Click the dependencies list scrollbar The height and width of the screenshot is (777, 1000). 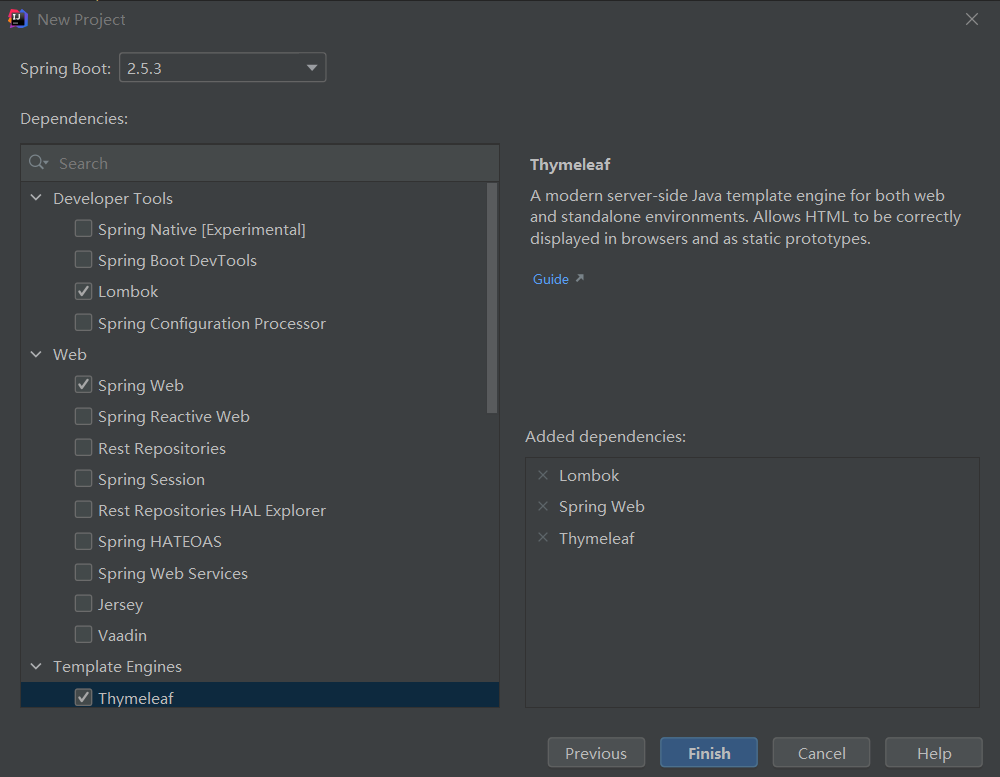492,298
